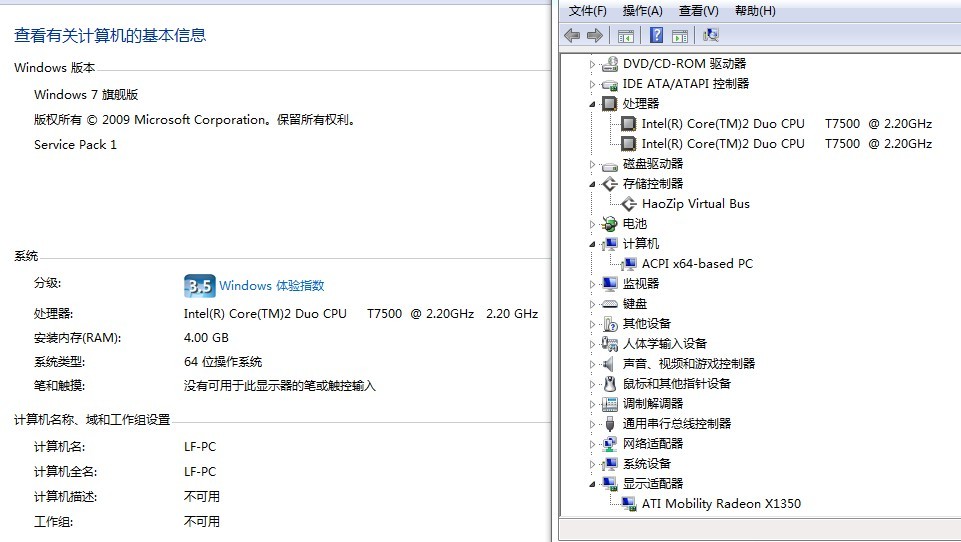Click the 磁盘驱动器 disk drive icon
The width and height of the screenshot is (961, 542).
609,164
